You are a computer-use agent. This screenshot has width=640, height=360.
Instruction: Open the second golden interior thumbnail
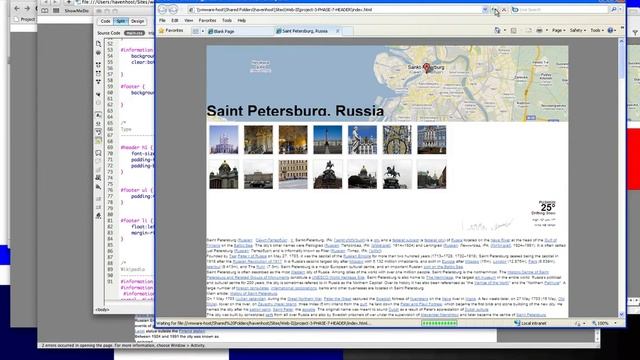click(x=293, y=140)
